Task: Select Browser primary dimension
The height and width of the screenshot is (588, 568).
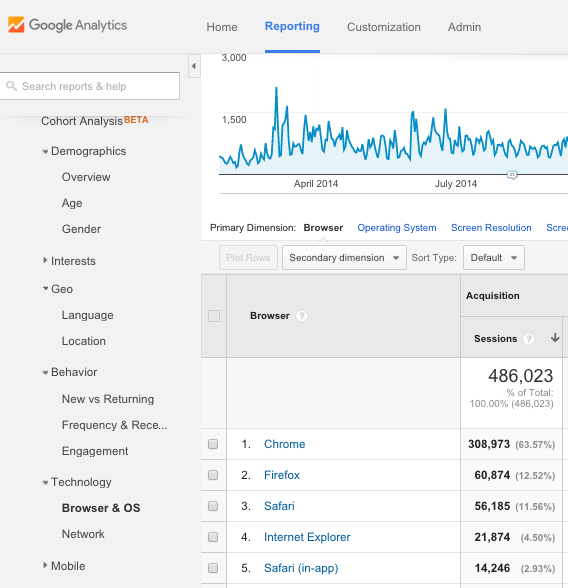Action: [323, 228]
